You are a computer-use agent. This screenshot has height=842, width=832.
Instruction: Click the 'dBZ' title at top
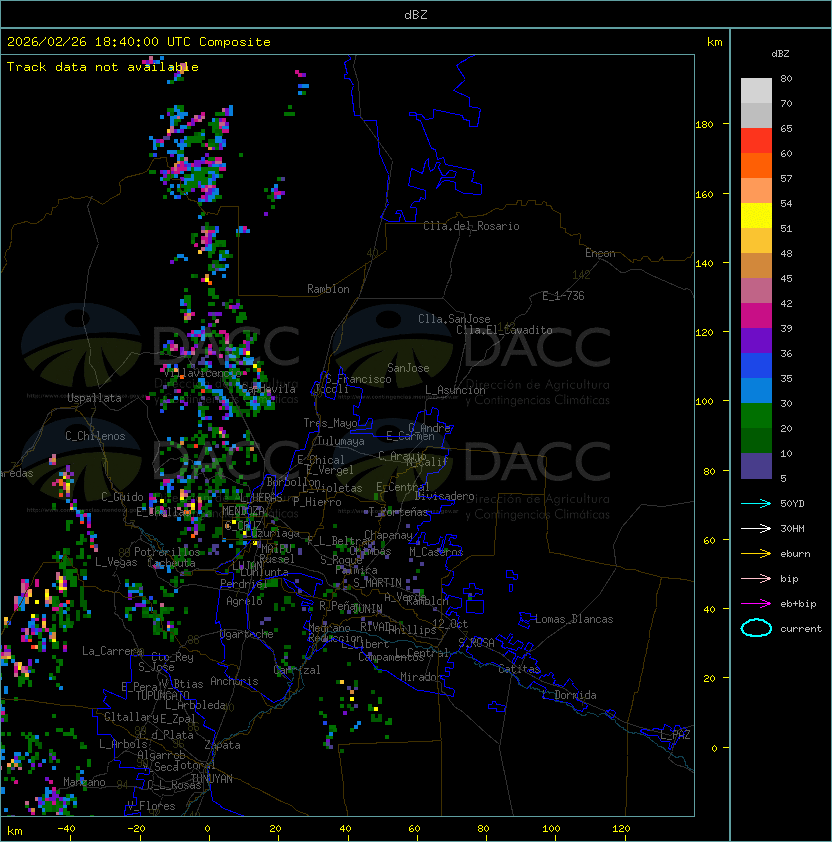click(415, 14)
